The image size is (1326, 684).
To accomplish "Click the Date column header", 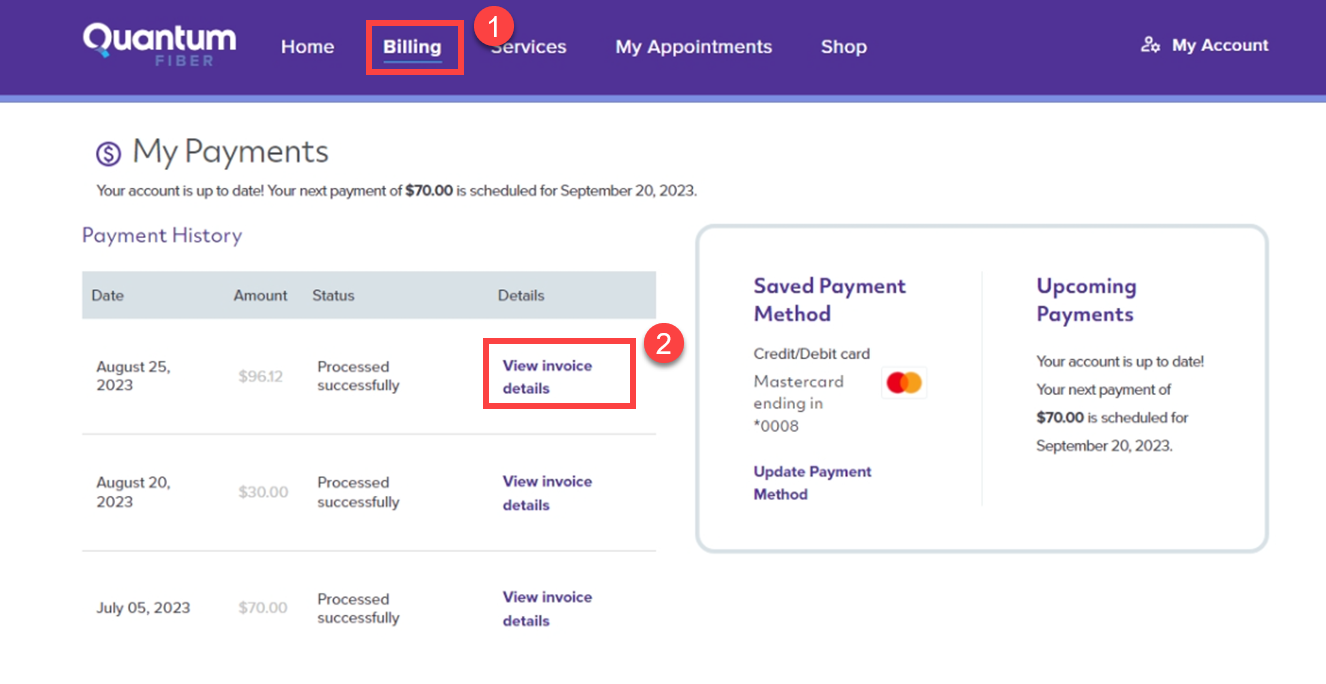I will [x=107, y=295].
